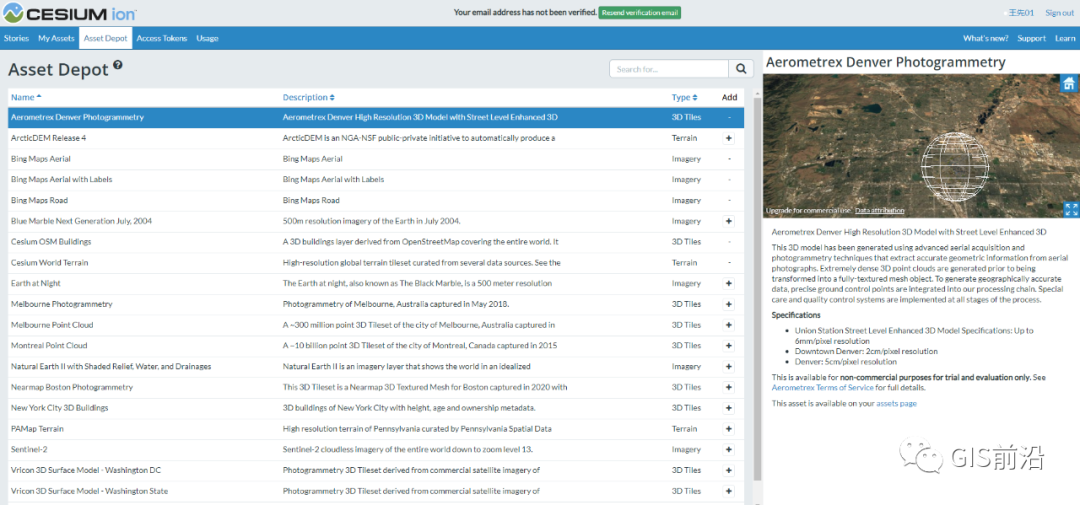Open the Asset Depot help icon

pyautogui.click(x=118, y=65)
